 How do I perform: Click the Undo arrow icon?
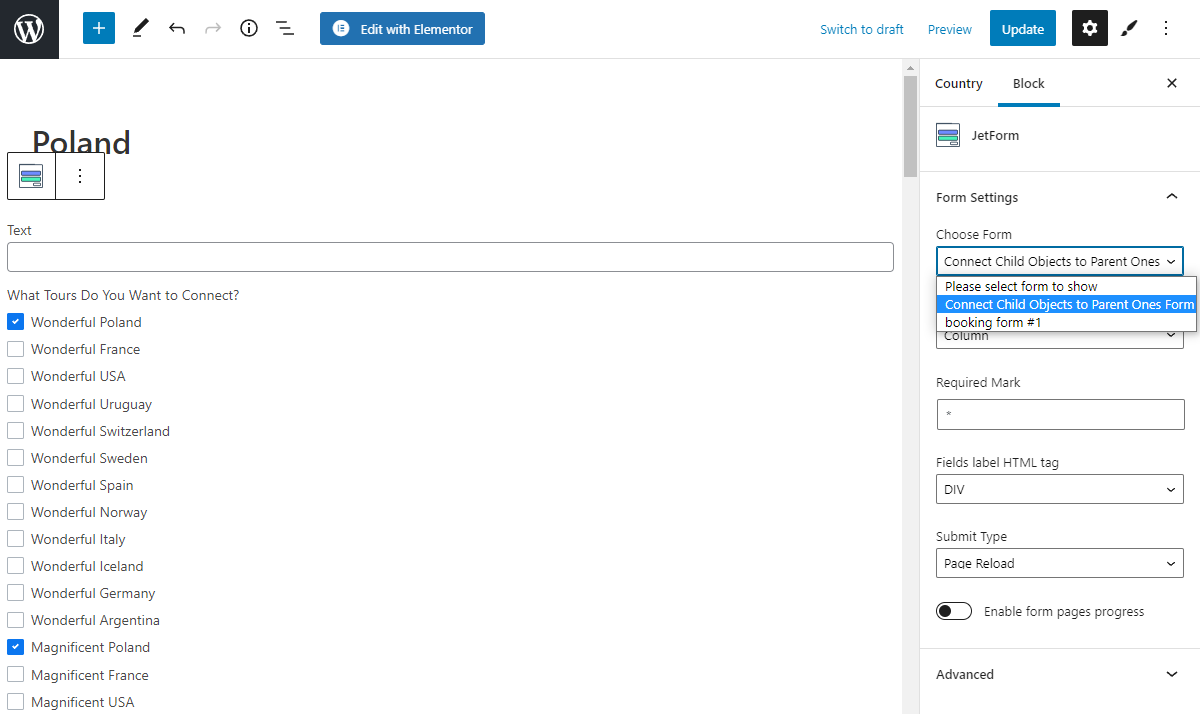177,28
